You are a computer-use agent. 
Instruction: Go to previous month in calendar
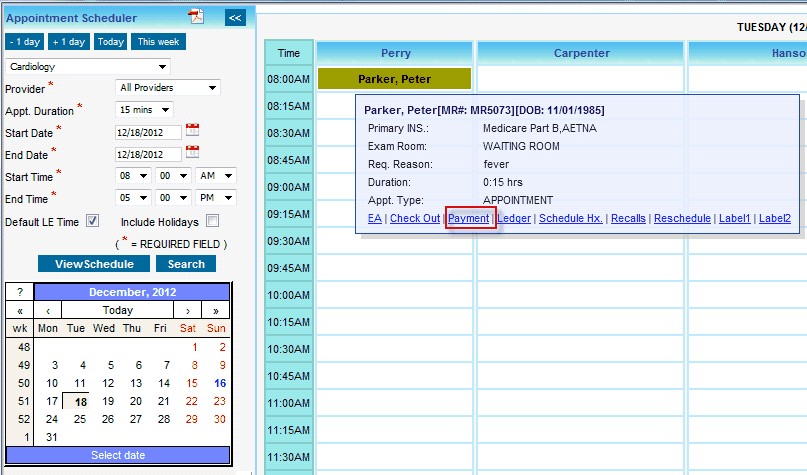click(x=48, y=310)
